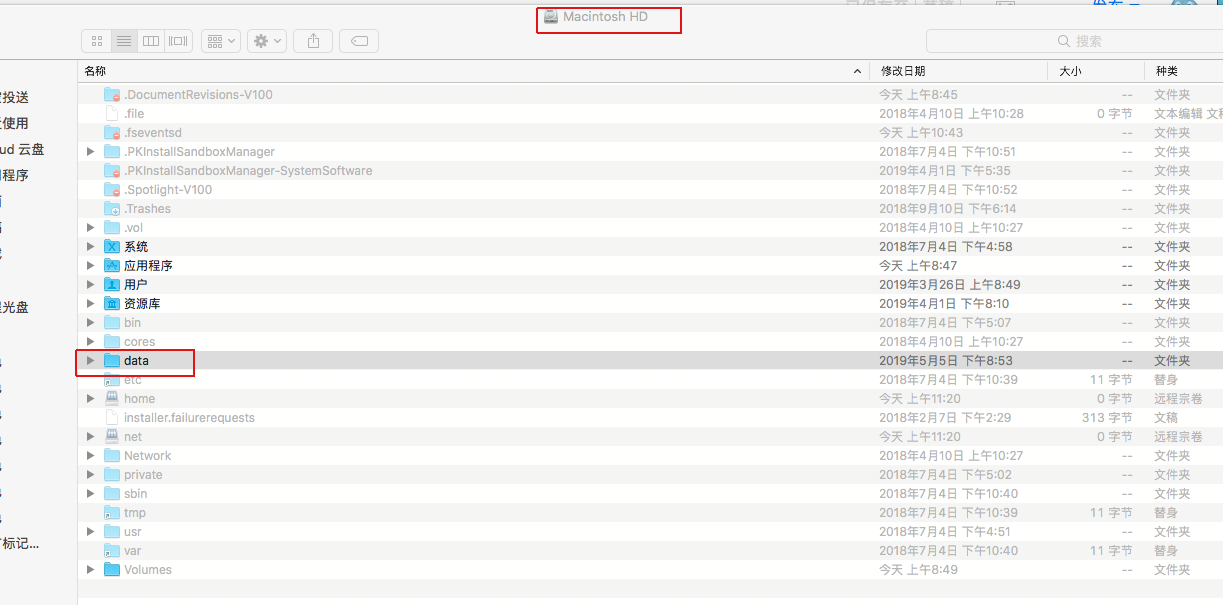
Task: Select the .vol folder name
Action: click(133, 228)
